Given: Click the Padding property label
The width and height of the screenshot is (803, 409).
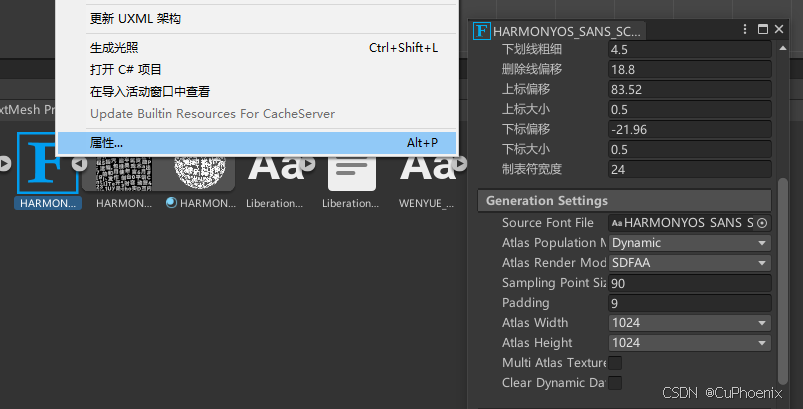Looking at the screenshot, I should tap(525, 303).
